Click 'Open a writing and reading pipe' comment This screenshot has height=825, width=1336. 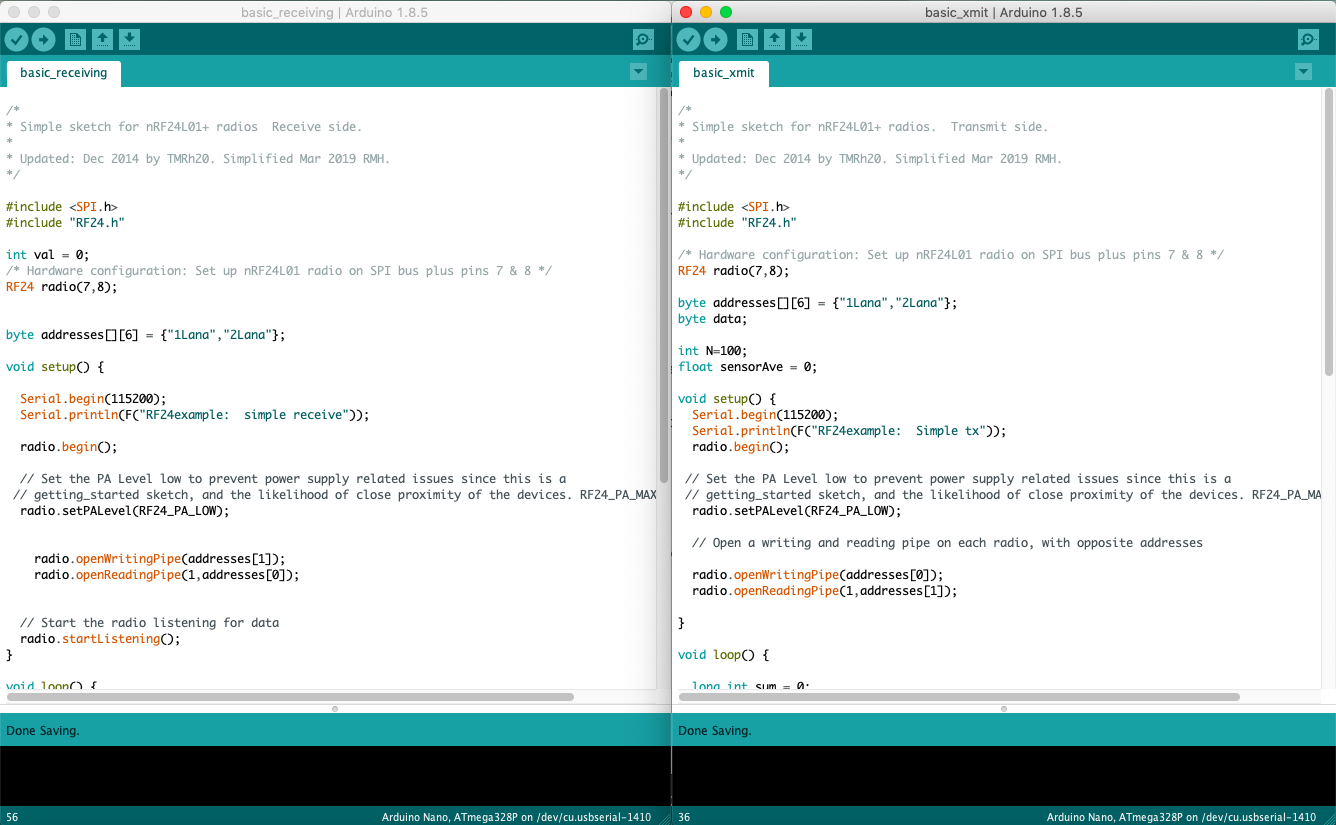[x=947, y=543]
